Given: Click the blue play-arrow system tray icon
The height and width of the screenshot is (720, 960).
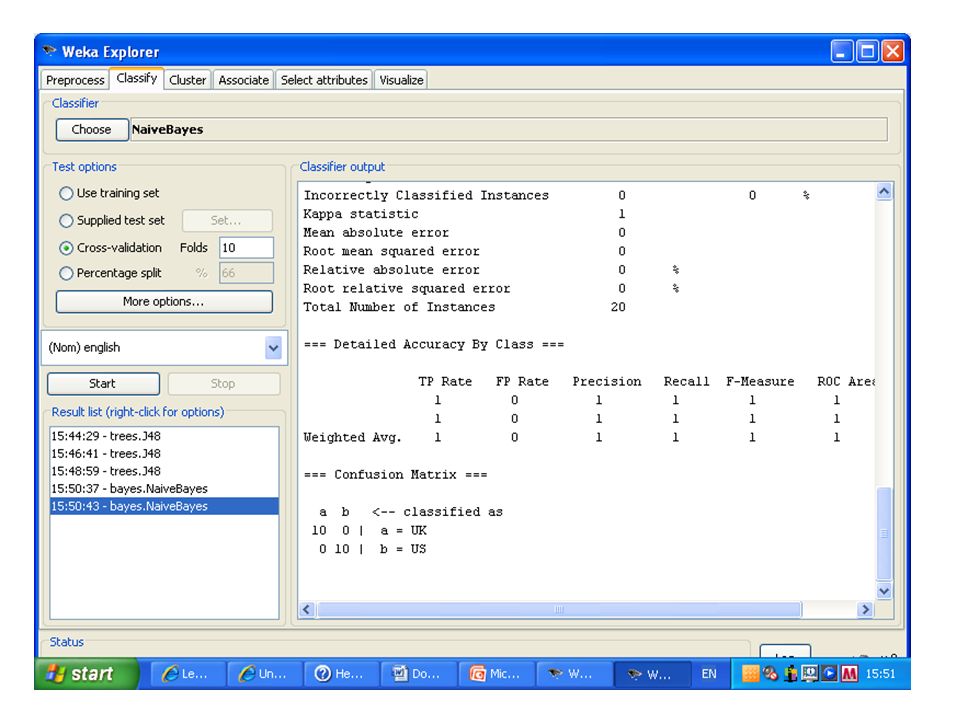Looking at the screenshot, I should coord(830,673).
